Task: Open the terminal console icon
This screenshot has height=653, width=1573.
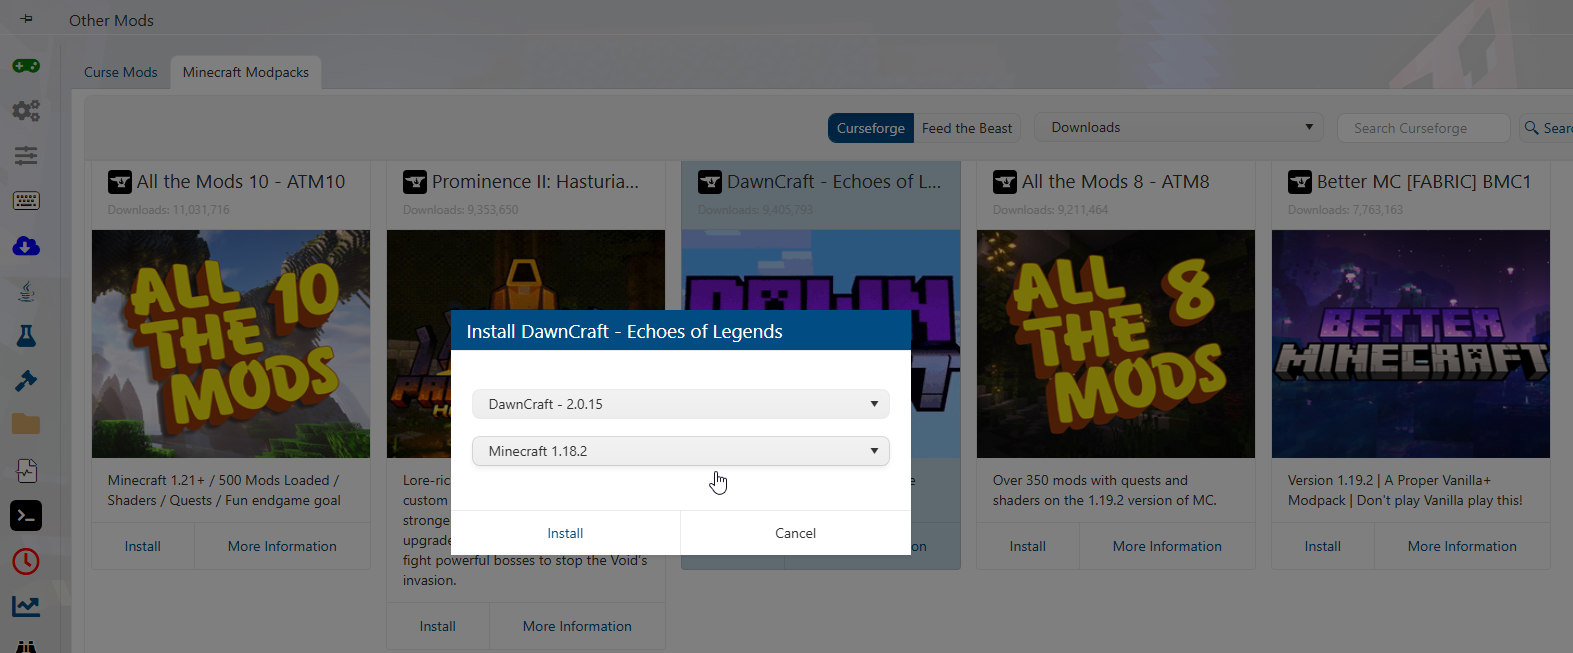Action: tap(26, 516)
